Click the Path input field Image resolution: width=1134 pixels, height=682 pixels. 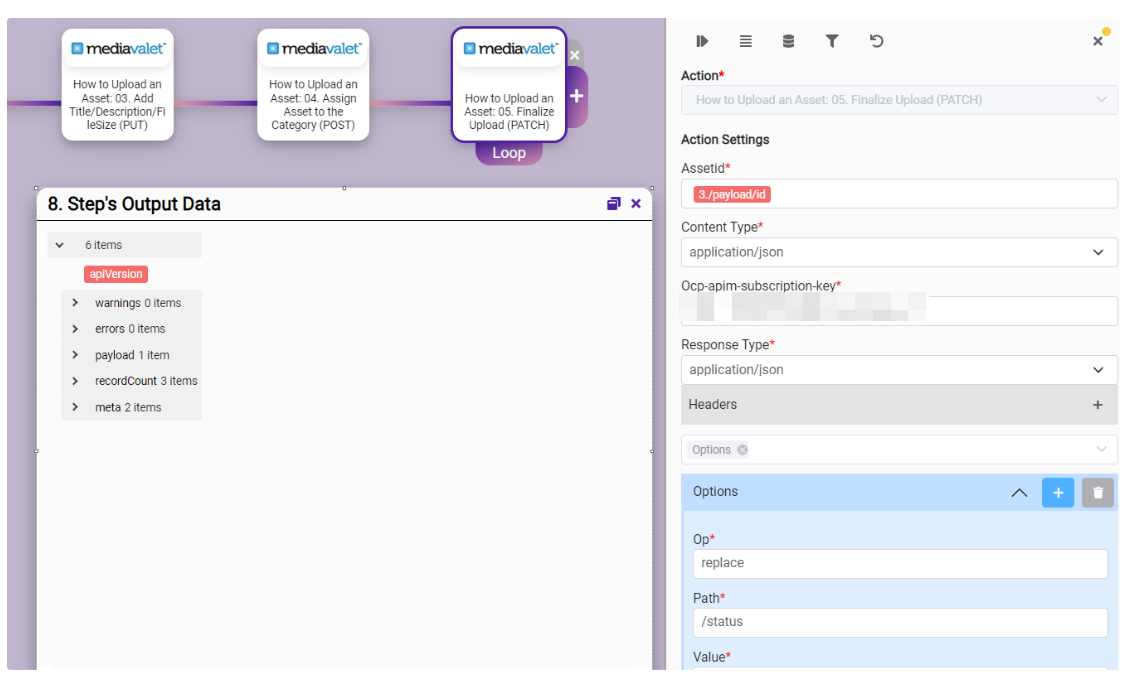click(899, 622)
